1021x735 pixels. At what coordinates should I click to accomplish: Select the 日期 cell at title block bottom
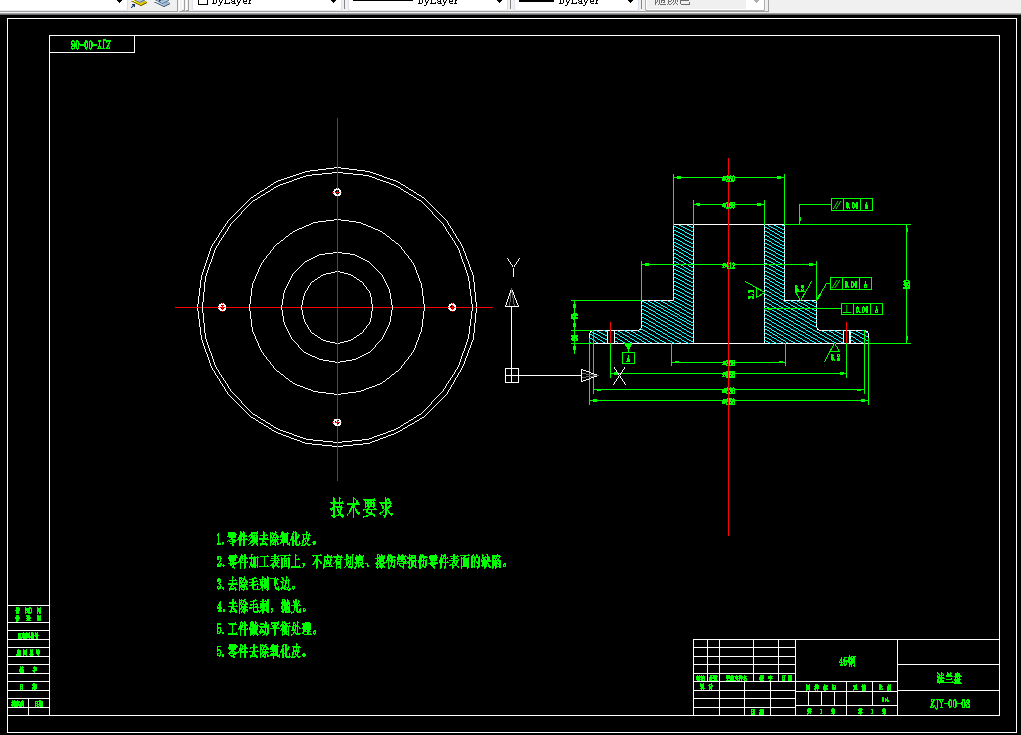(x=757, y=712)
